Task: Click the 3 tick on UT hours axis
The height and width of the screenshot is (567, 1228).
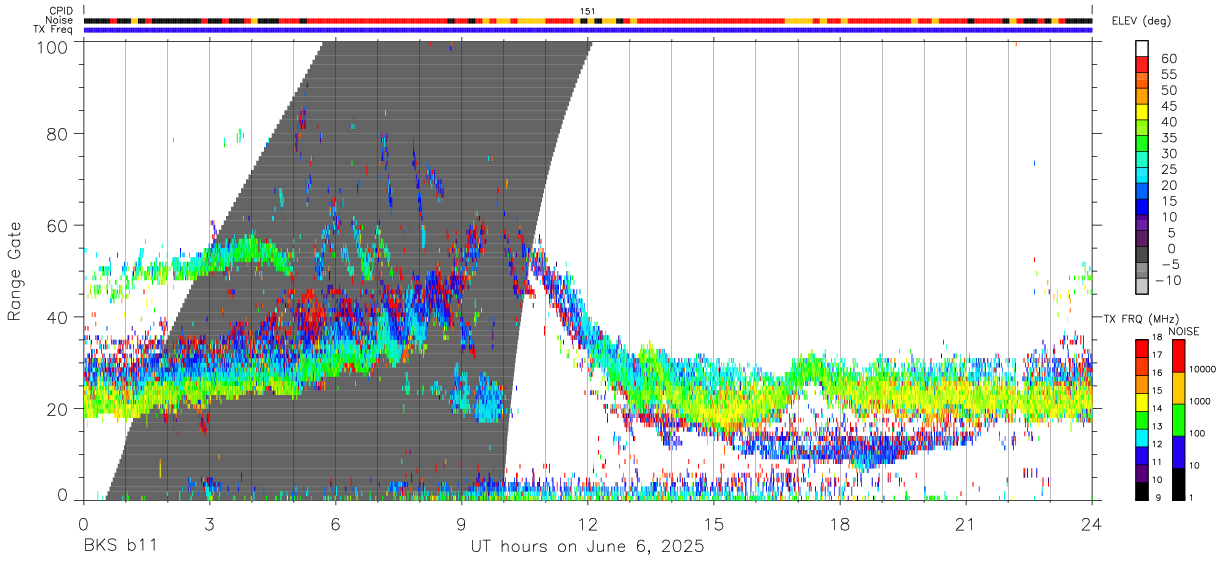Action: coord(210,523)
